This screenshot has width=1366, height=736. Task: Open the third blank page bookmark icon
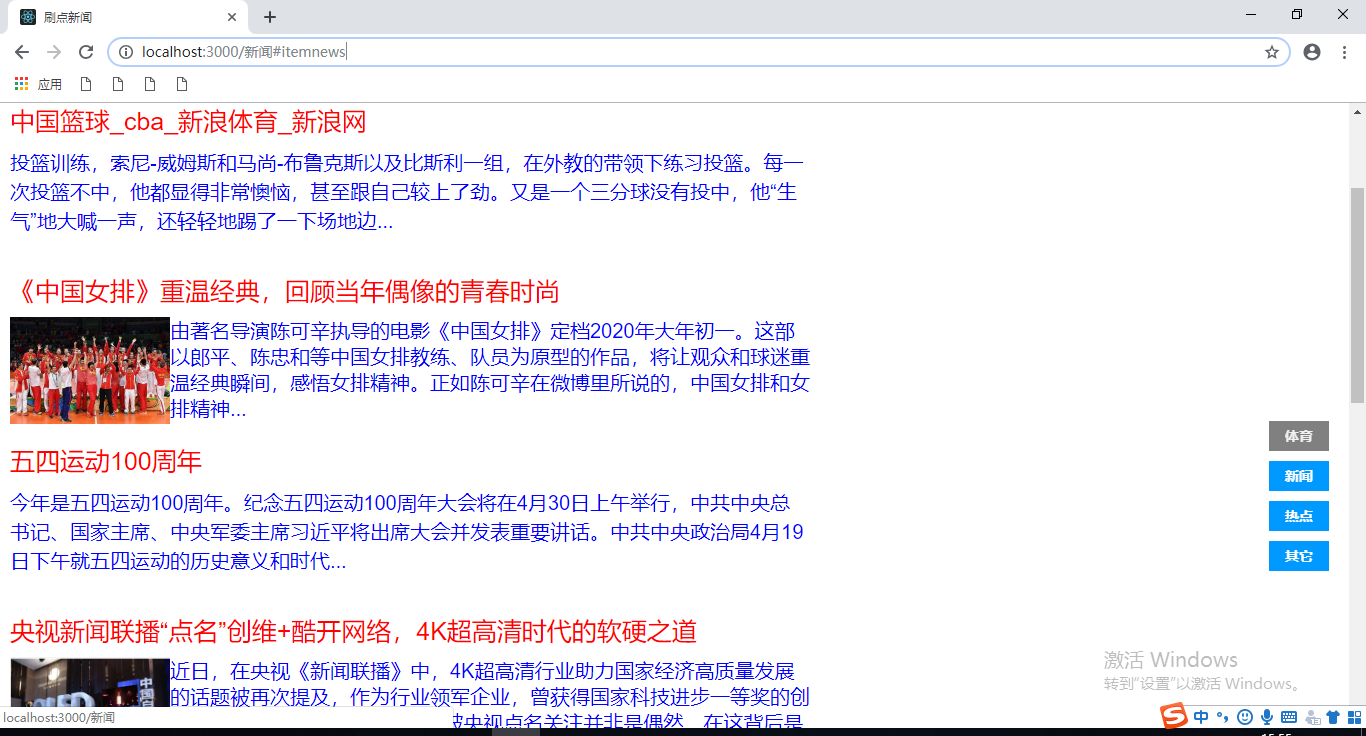click(150, 84)
